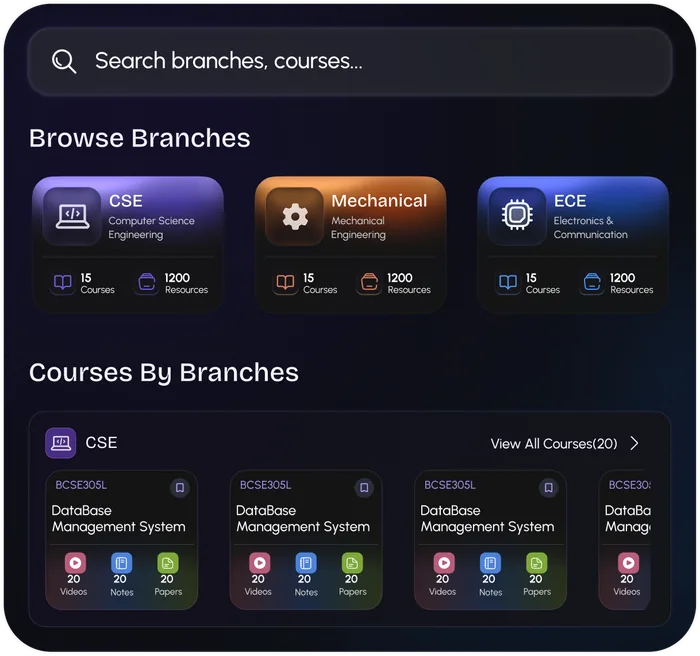Bookmark the second DataBase Management System card
The image size is (700, 656).
(364, 488)
